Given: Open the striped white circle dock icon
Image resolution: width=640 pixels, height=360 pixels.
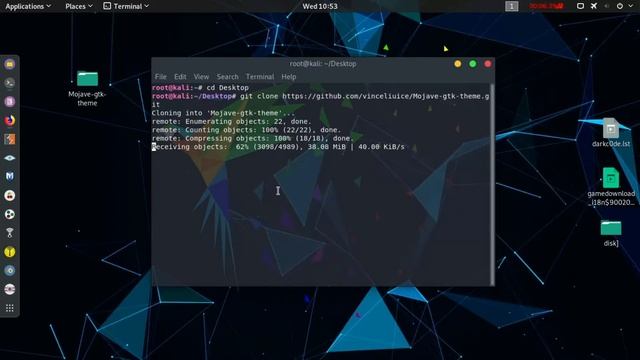Looking at the screenshot, I should tap(10, 289).
